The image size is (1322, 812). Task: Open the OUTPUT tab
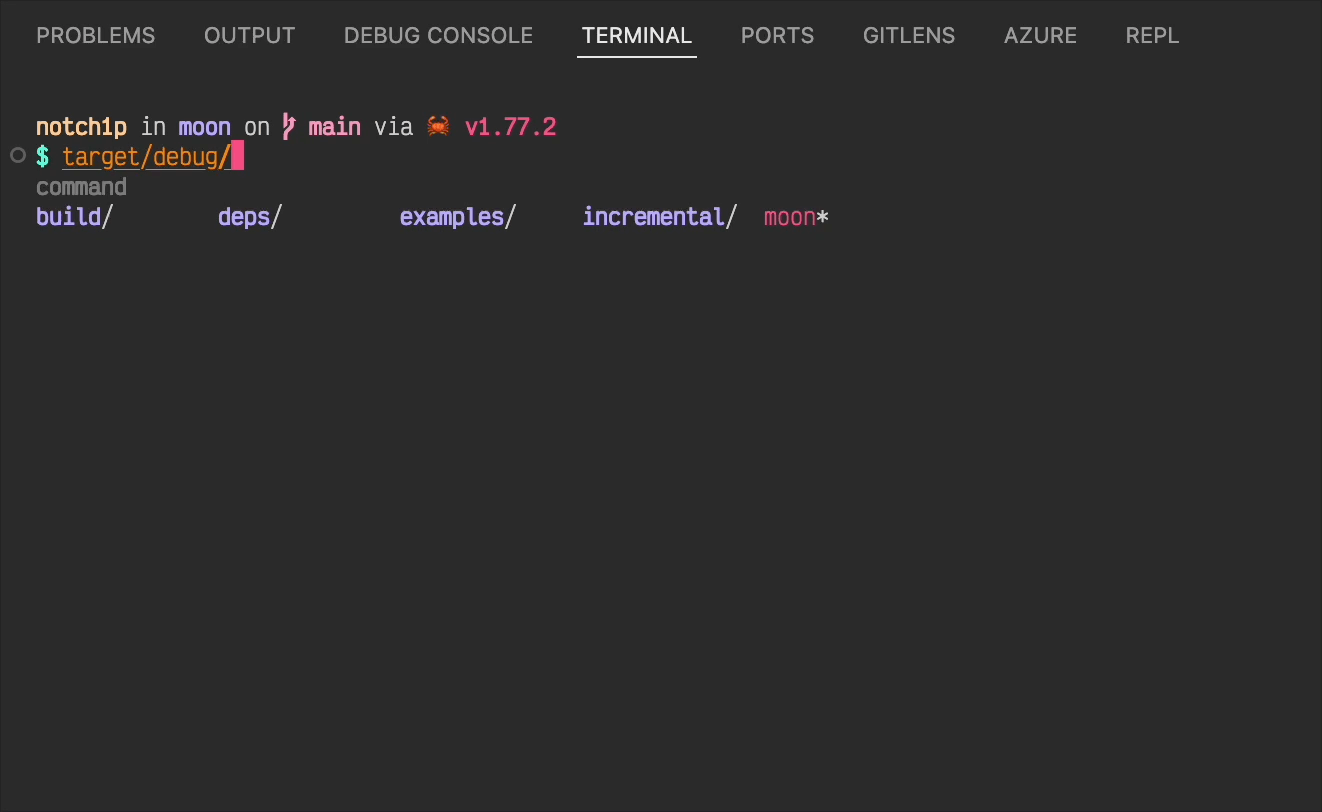(x=249, y=36)
